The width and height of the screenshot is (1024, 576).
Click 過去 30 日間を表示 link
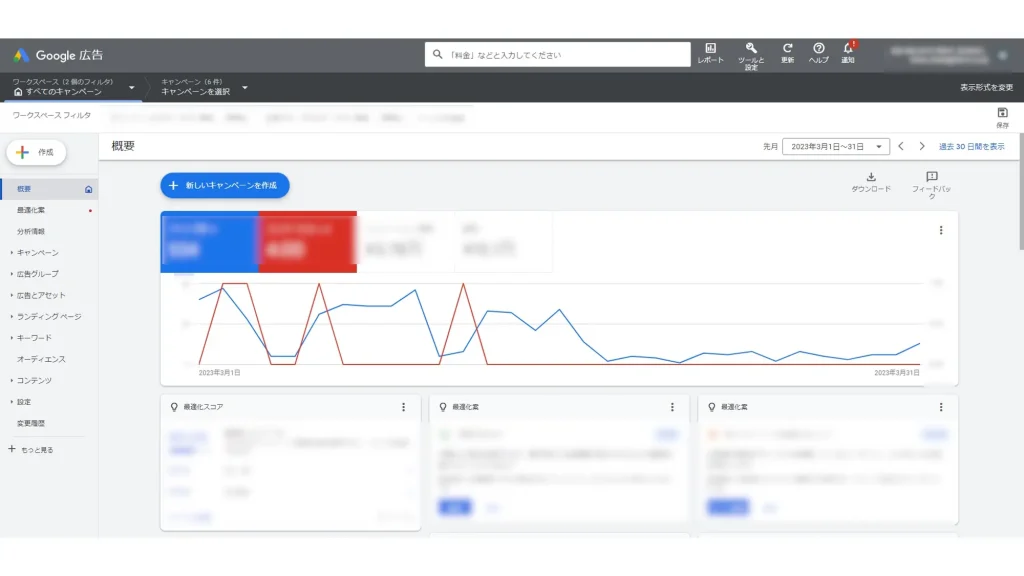point(971,146)
